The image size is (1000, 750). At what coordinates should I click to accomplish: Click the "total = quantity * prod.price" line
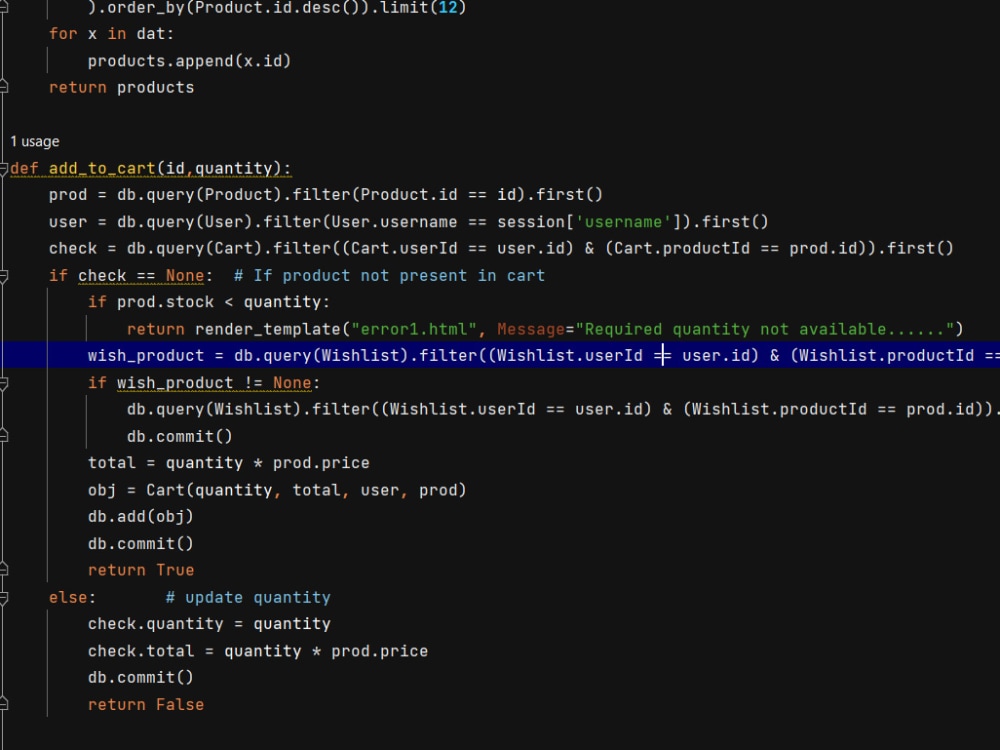click(x=228, y=463)
